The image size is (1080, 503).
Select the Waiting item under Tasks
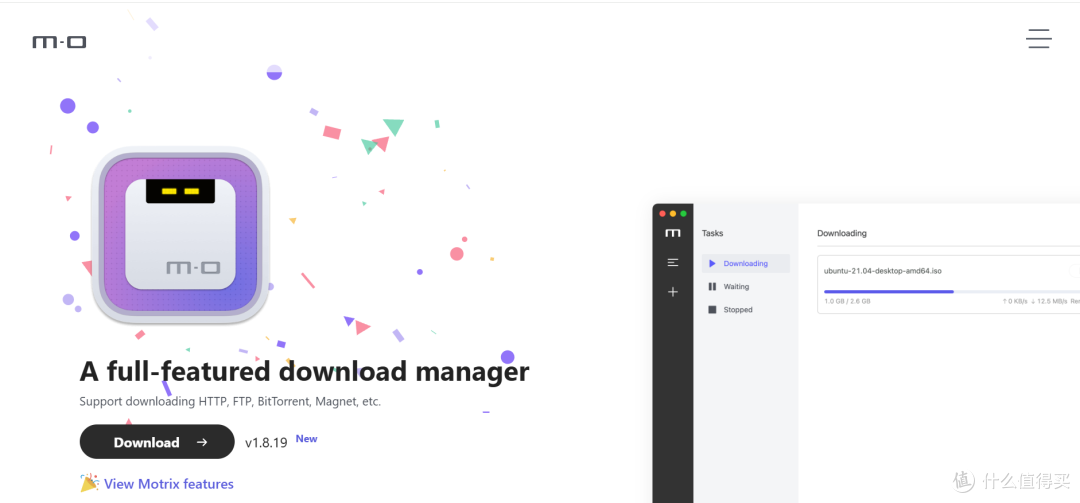746,287
